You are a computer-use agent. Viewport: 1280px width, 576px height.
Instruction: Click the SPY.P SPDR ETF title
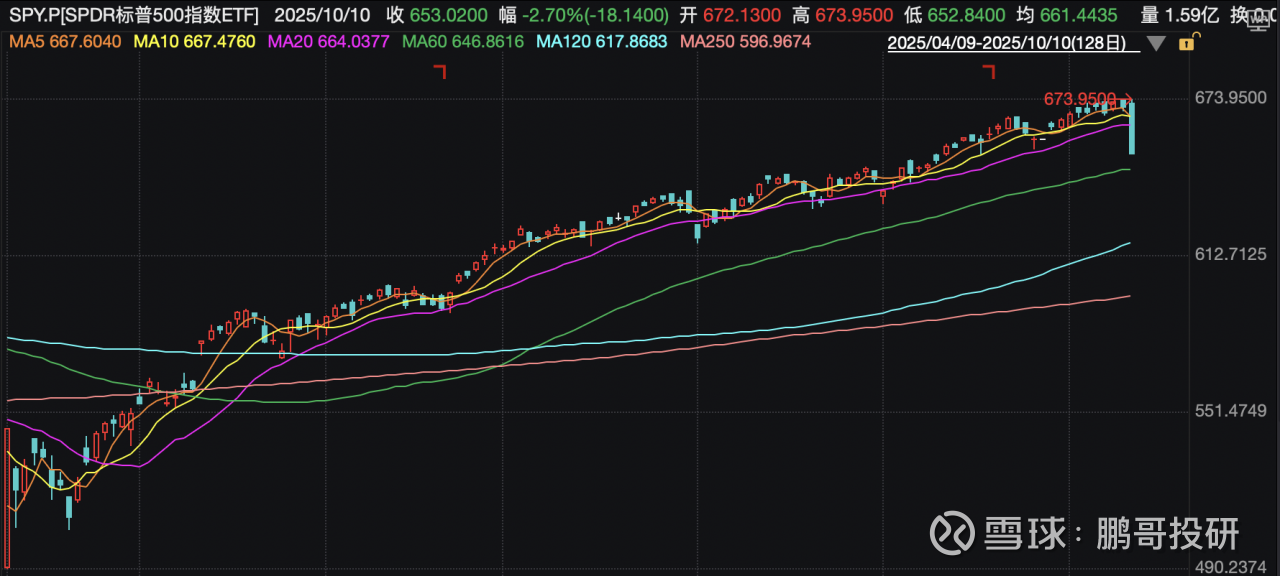click(132, 16)
